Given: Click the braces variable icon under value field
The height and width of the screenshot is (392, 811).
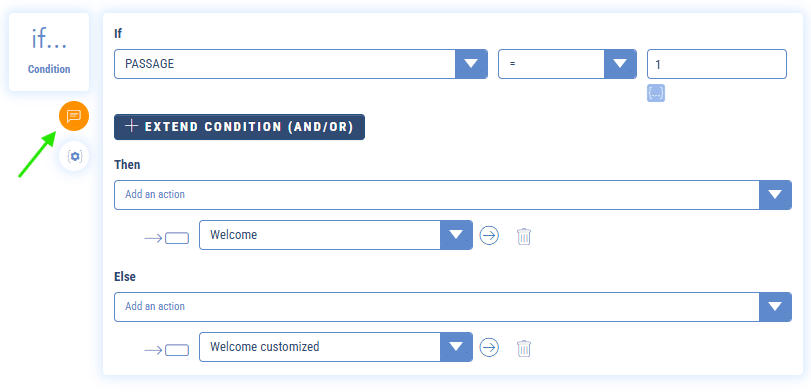Looking at the screenshot, I should (x=656, y=93).
